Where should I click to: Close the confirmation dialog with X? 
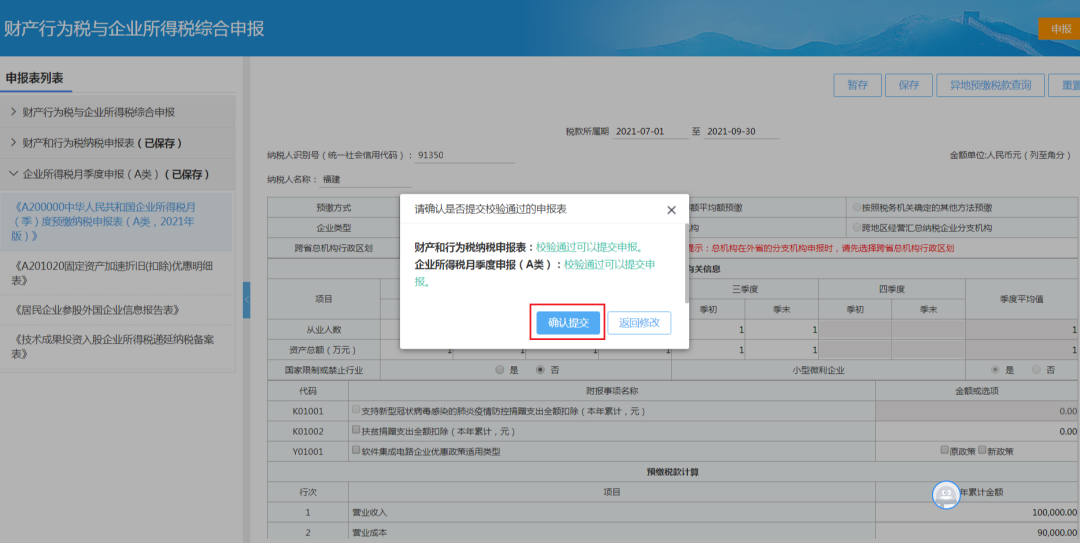671,210
